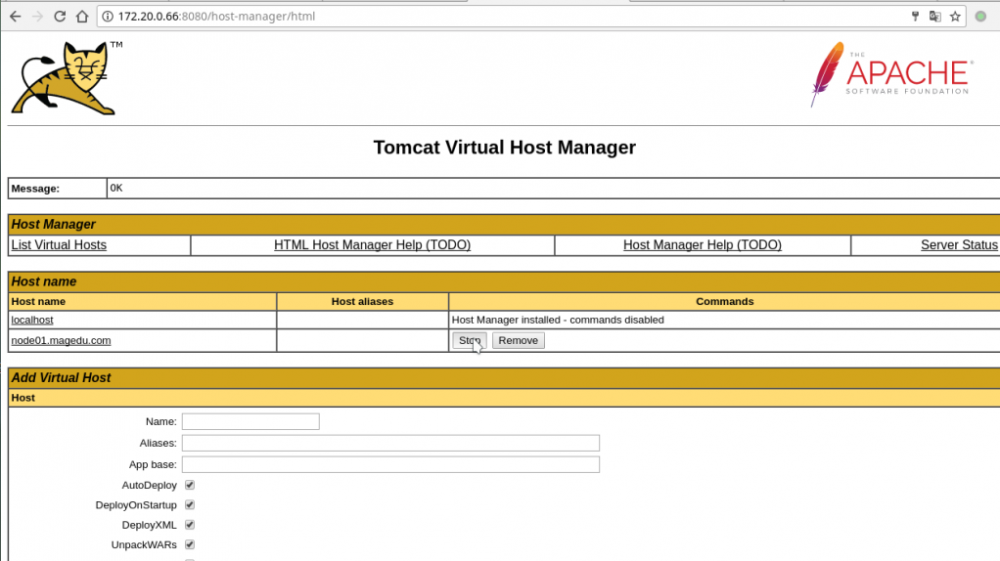Reload the Host Manager page
Image resolution: width=1000 pixels, height=561 pixels.
[59, 17]
